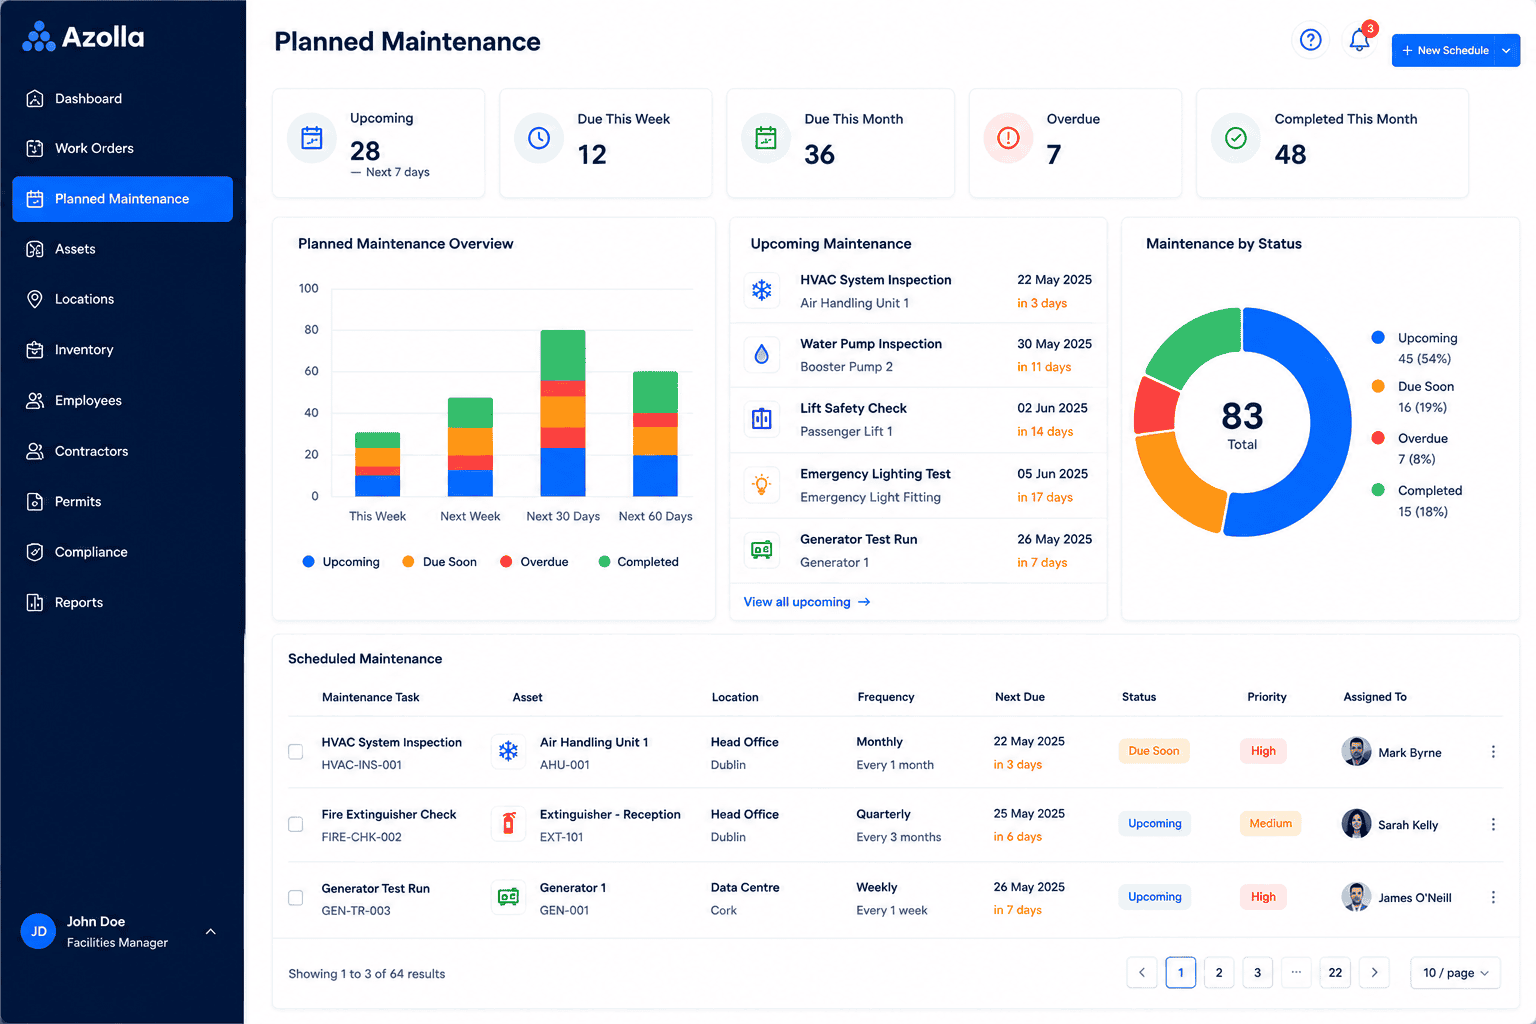Click the Water Pump droplet icon

click(762, 354)
